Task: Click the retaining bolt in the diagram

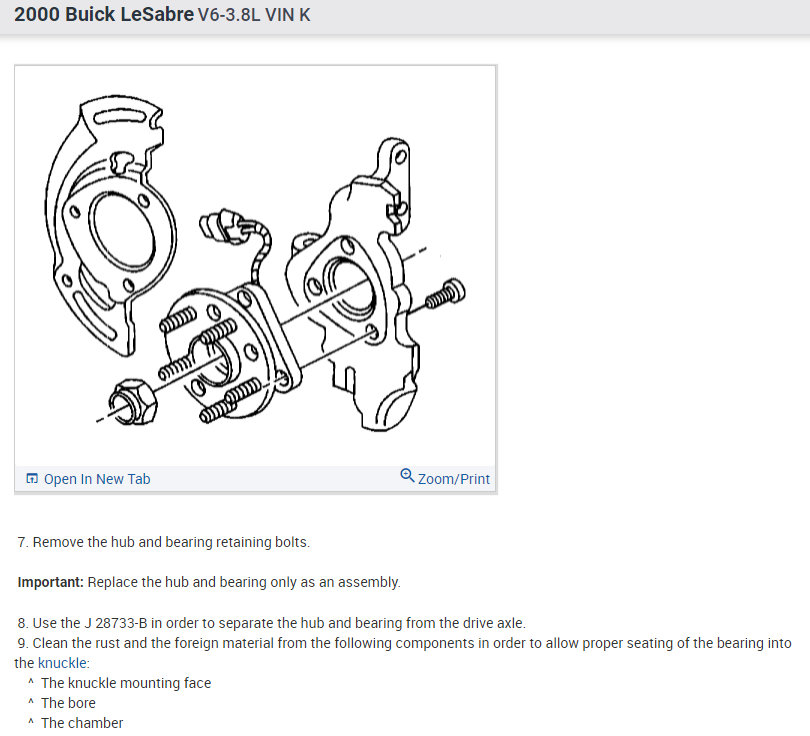Action: (445, 293)
